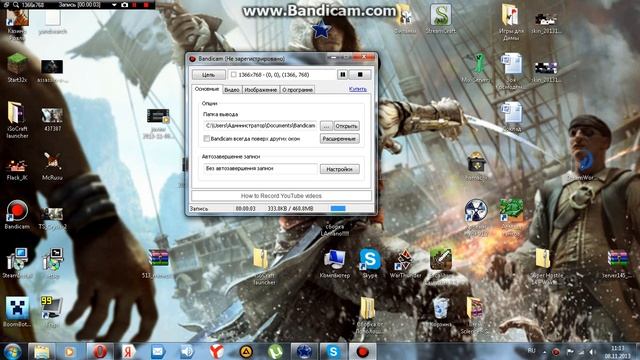Open the Fraps 99 desktop icon
The width and height of the screenshot is (640, 360).
pos(51,312)
